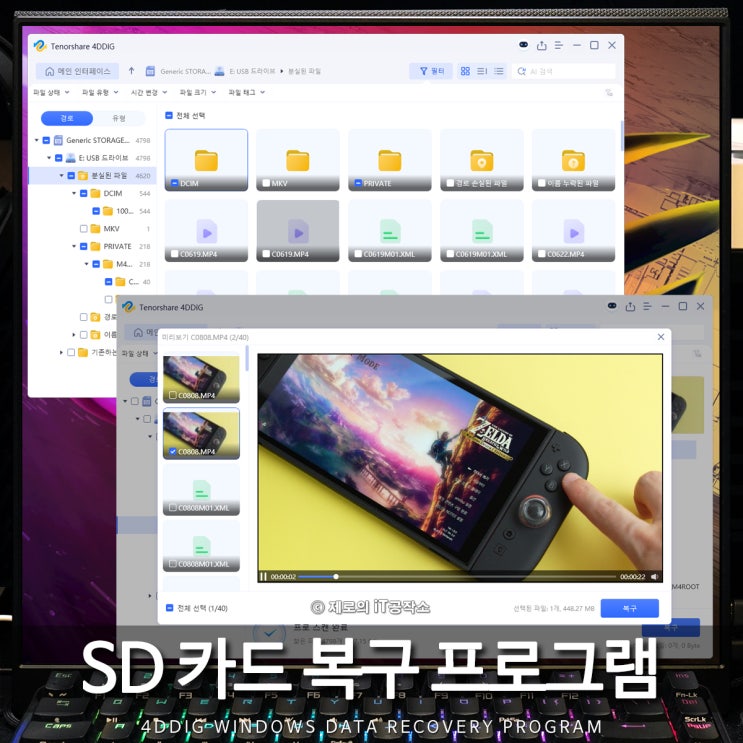Collapse 분실된 파일 tree node arrow
Image resolution: width=743 pixels, height=743 pixels.
coord(61,176)
